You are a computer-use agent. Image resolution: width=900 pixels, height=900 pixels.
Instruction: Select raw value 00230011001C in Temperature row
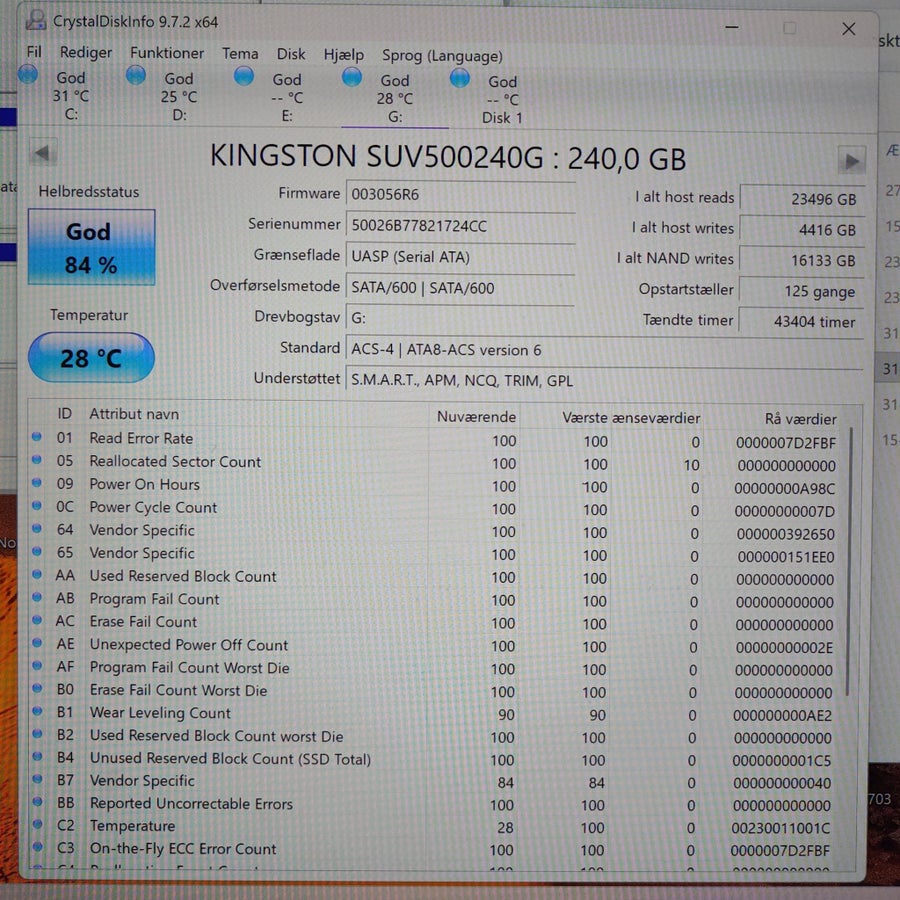[x=780, y=828]
